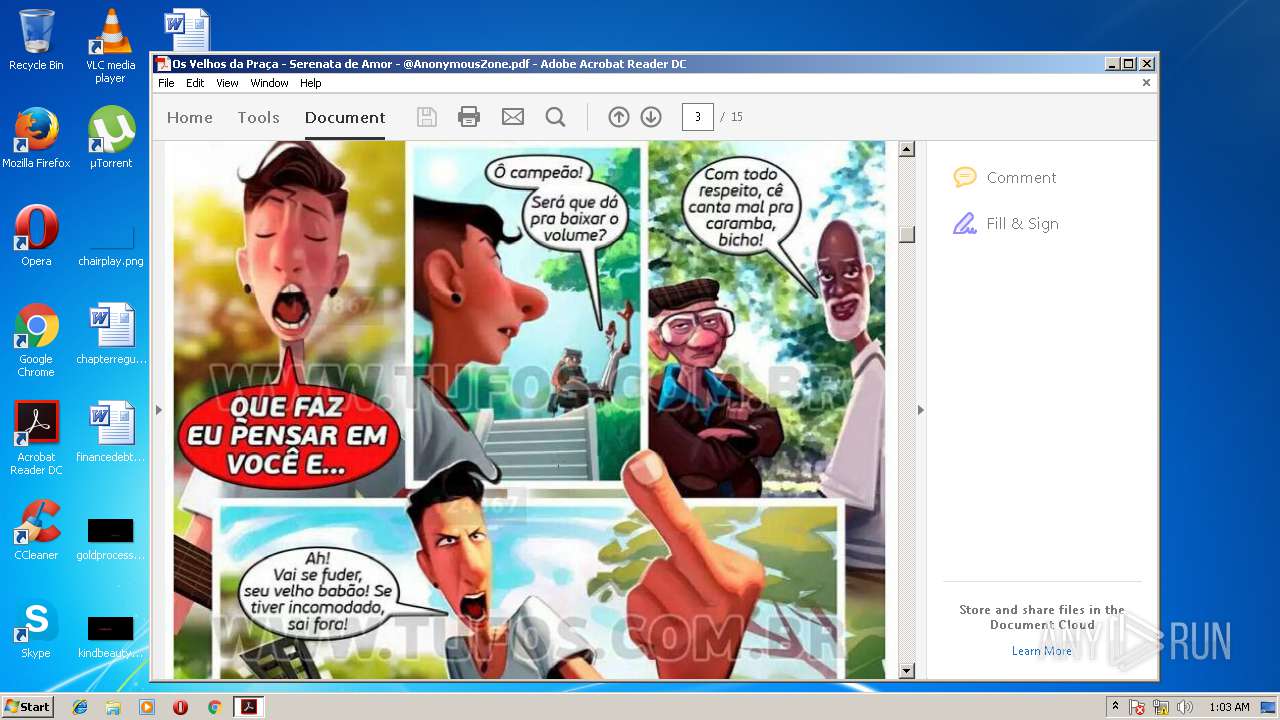Launch Google Chrome desktop icon

pos(36,340)
